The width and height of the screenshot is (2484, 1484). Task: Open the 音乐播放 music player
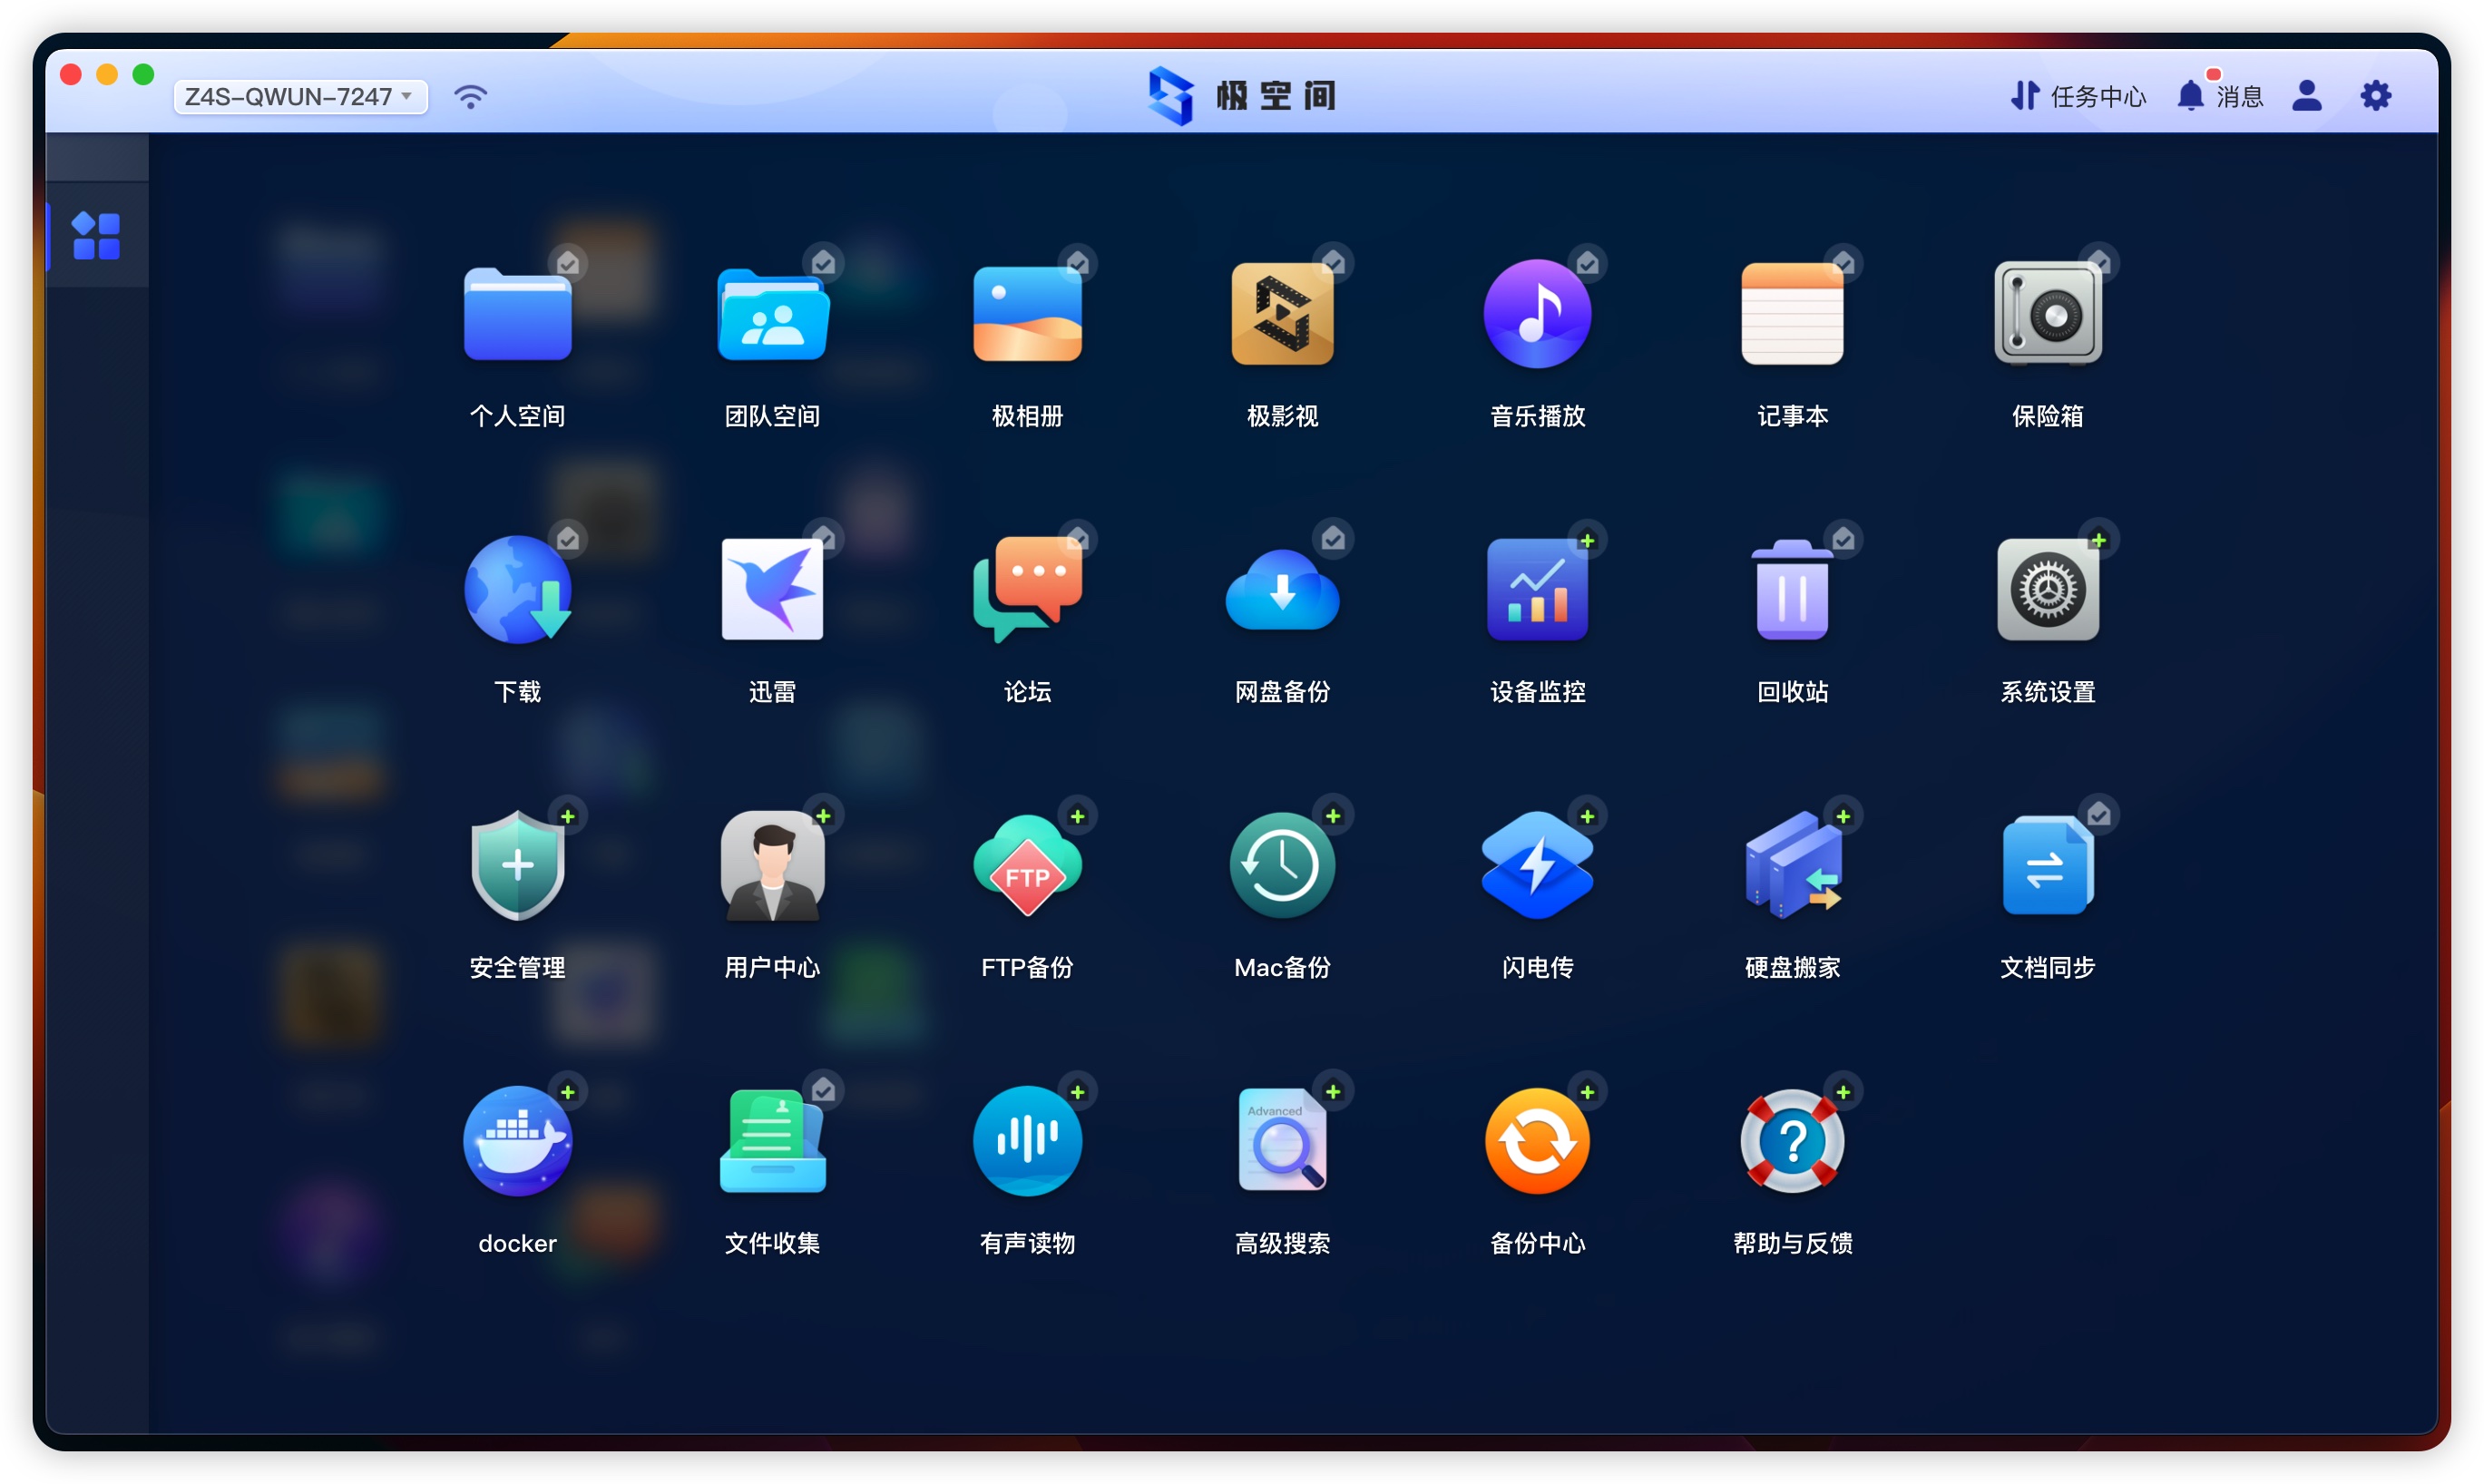(x=1537, y=314)
